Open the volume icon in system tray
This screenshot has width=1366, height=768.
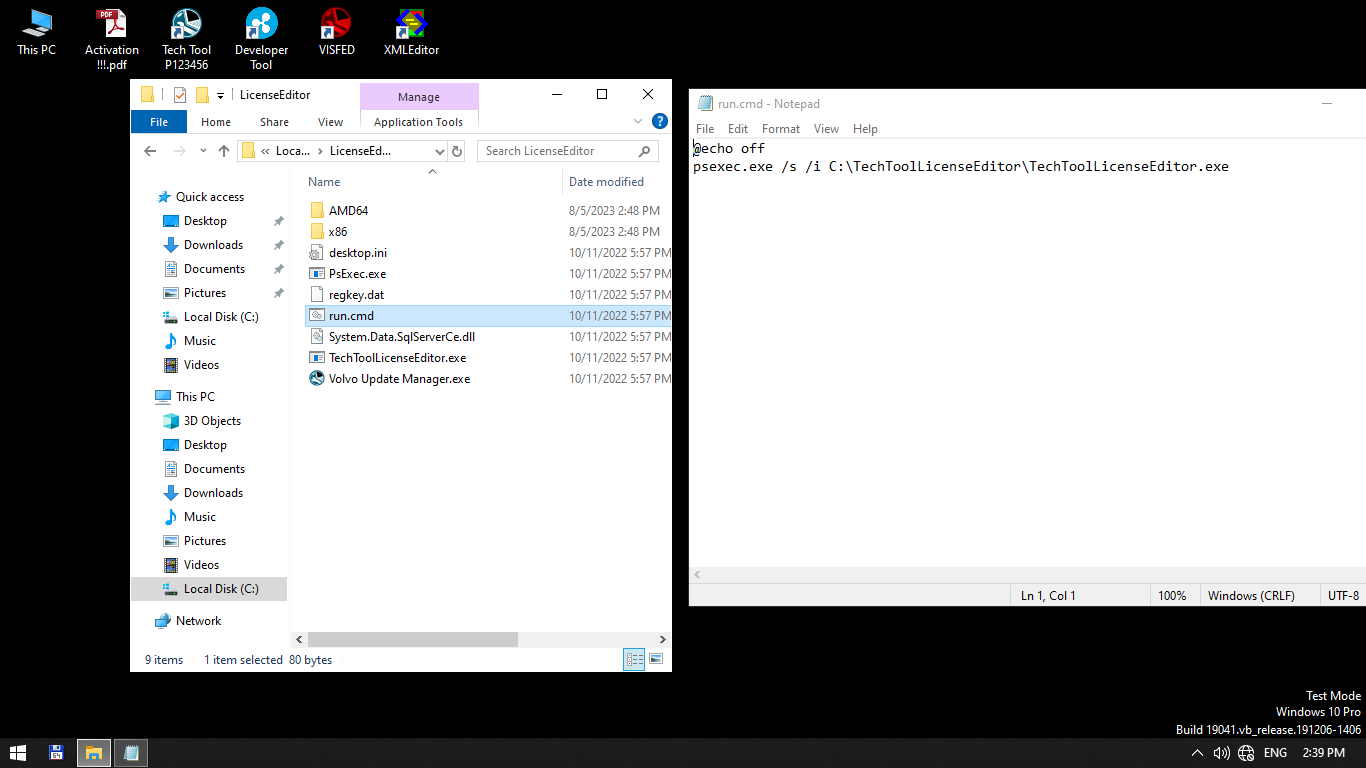pyautogui.click(x=1221, y=753)
